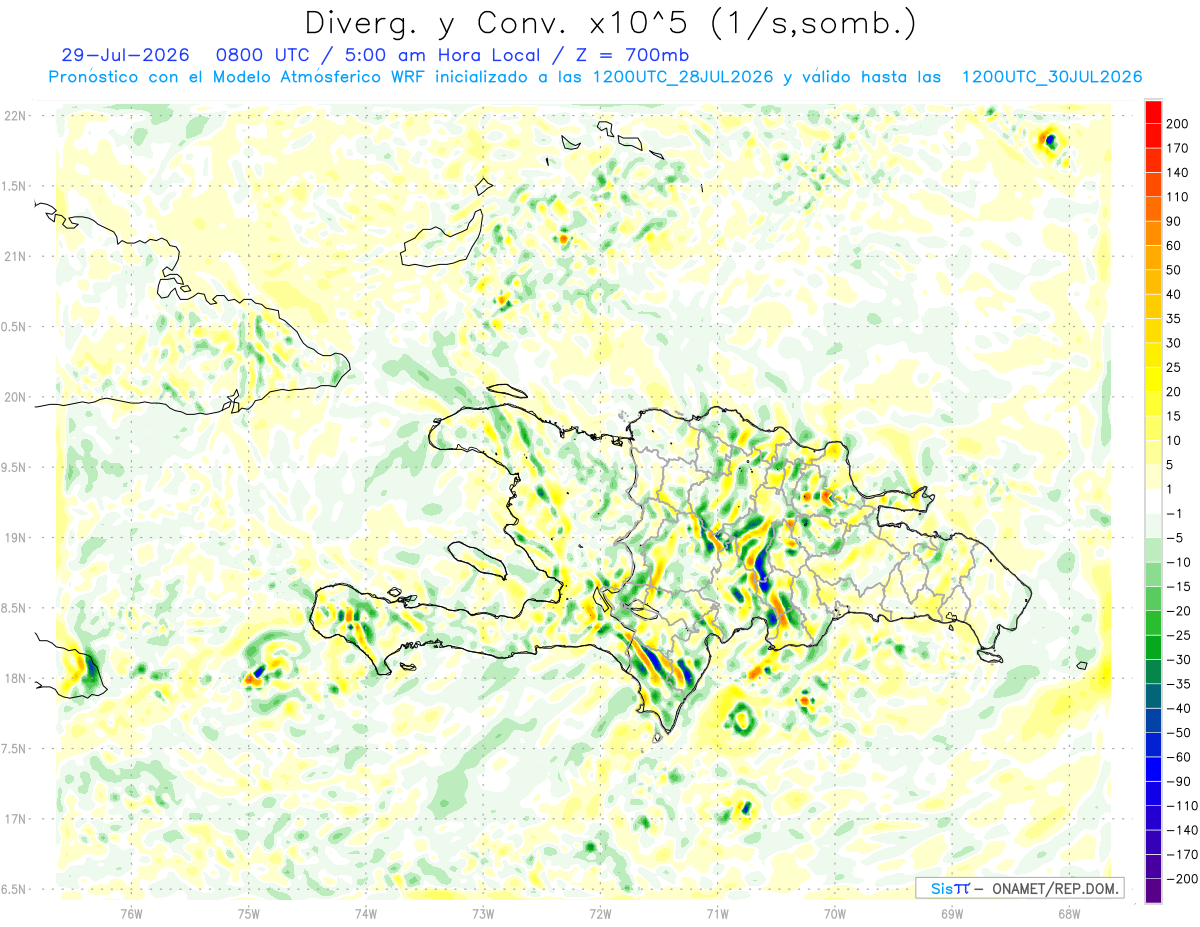Click the 'ONAMET/REP.DOM.' credit box
Viewport: 1200px width, 927px height.
pyautogui.click(x=1019, y=888)
